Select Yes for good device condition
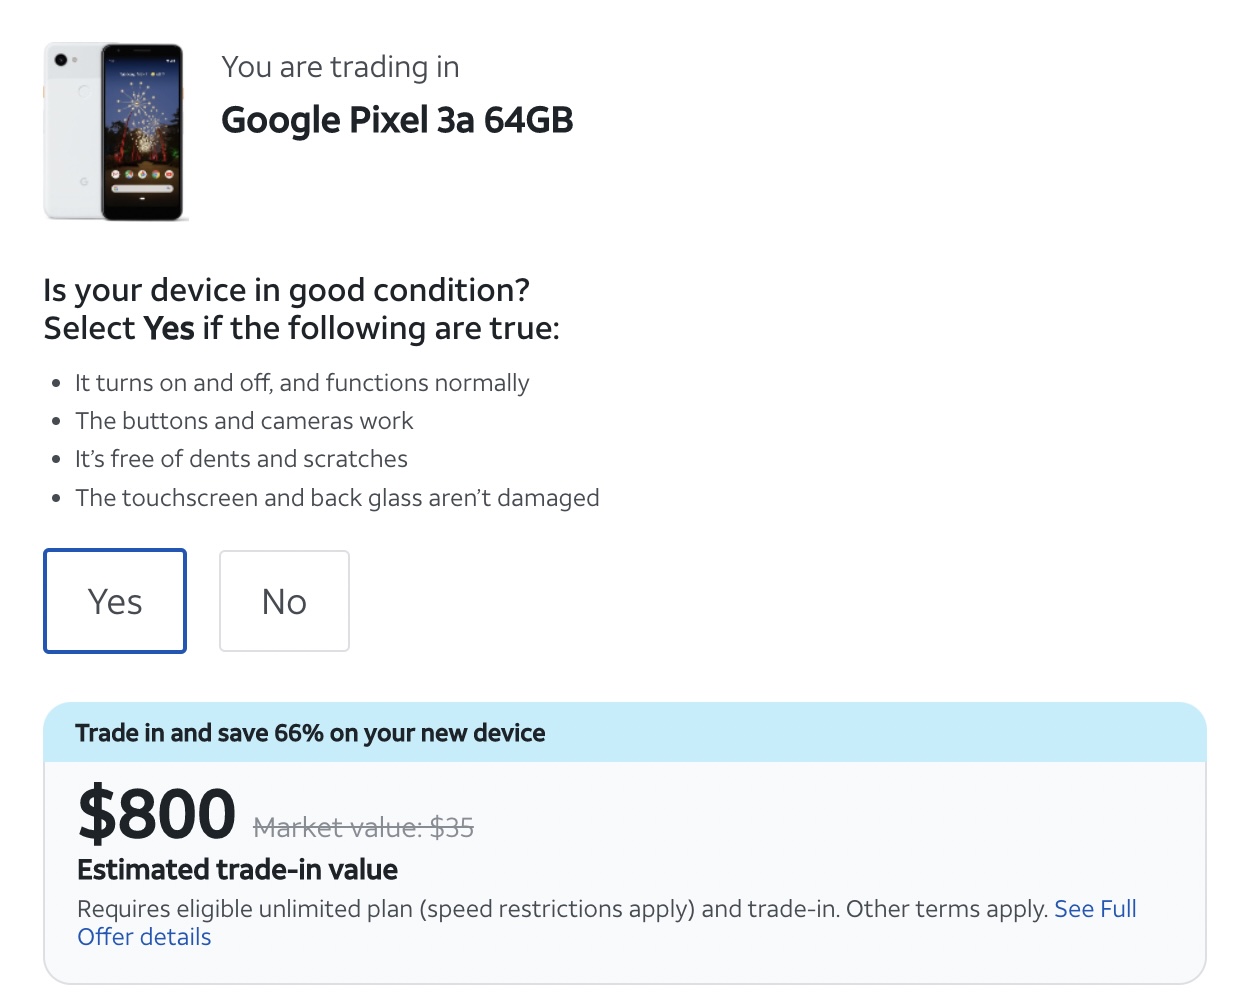This screenshot has width=1252, height=1004. pyautogui.click(x=115, y=601)
